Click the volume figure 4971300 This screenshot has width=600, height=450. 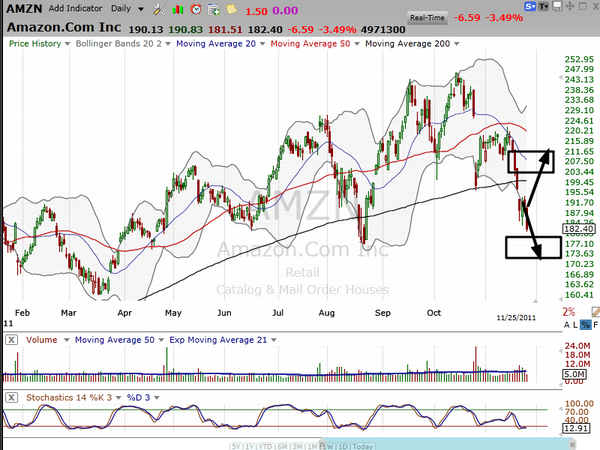click(383, 29)
